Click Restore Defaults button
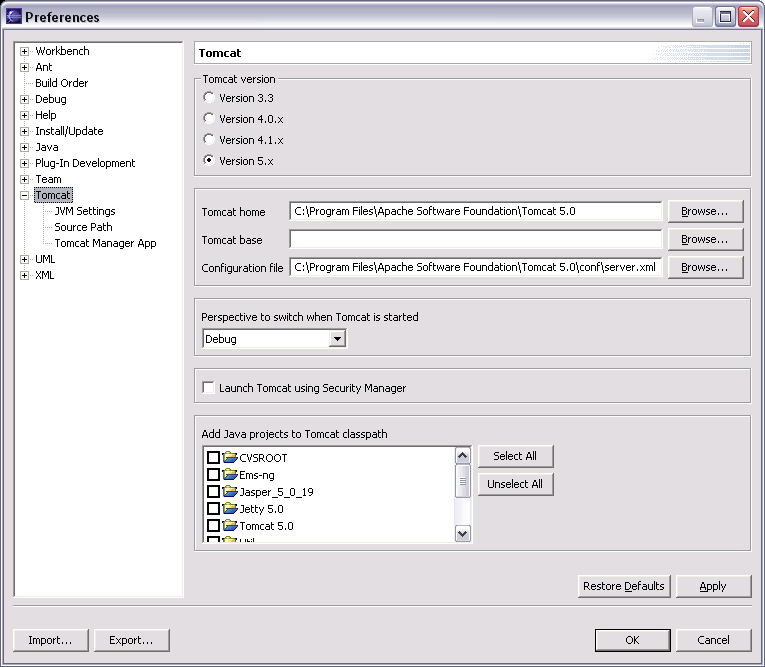 point(624,586)
